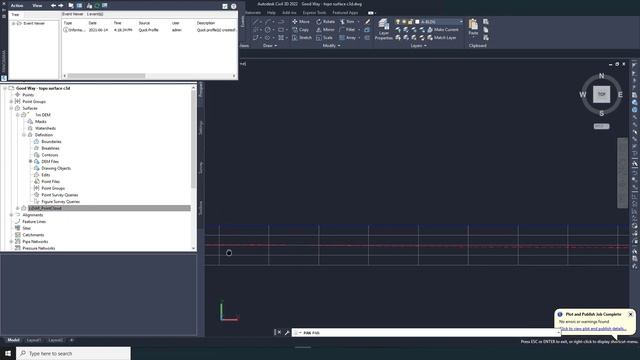
Task: Click the Windows taskbar search box
Action: click(73, 353)
